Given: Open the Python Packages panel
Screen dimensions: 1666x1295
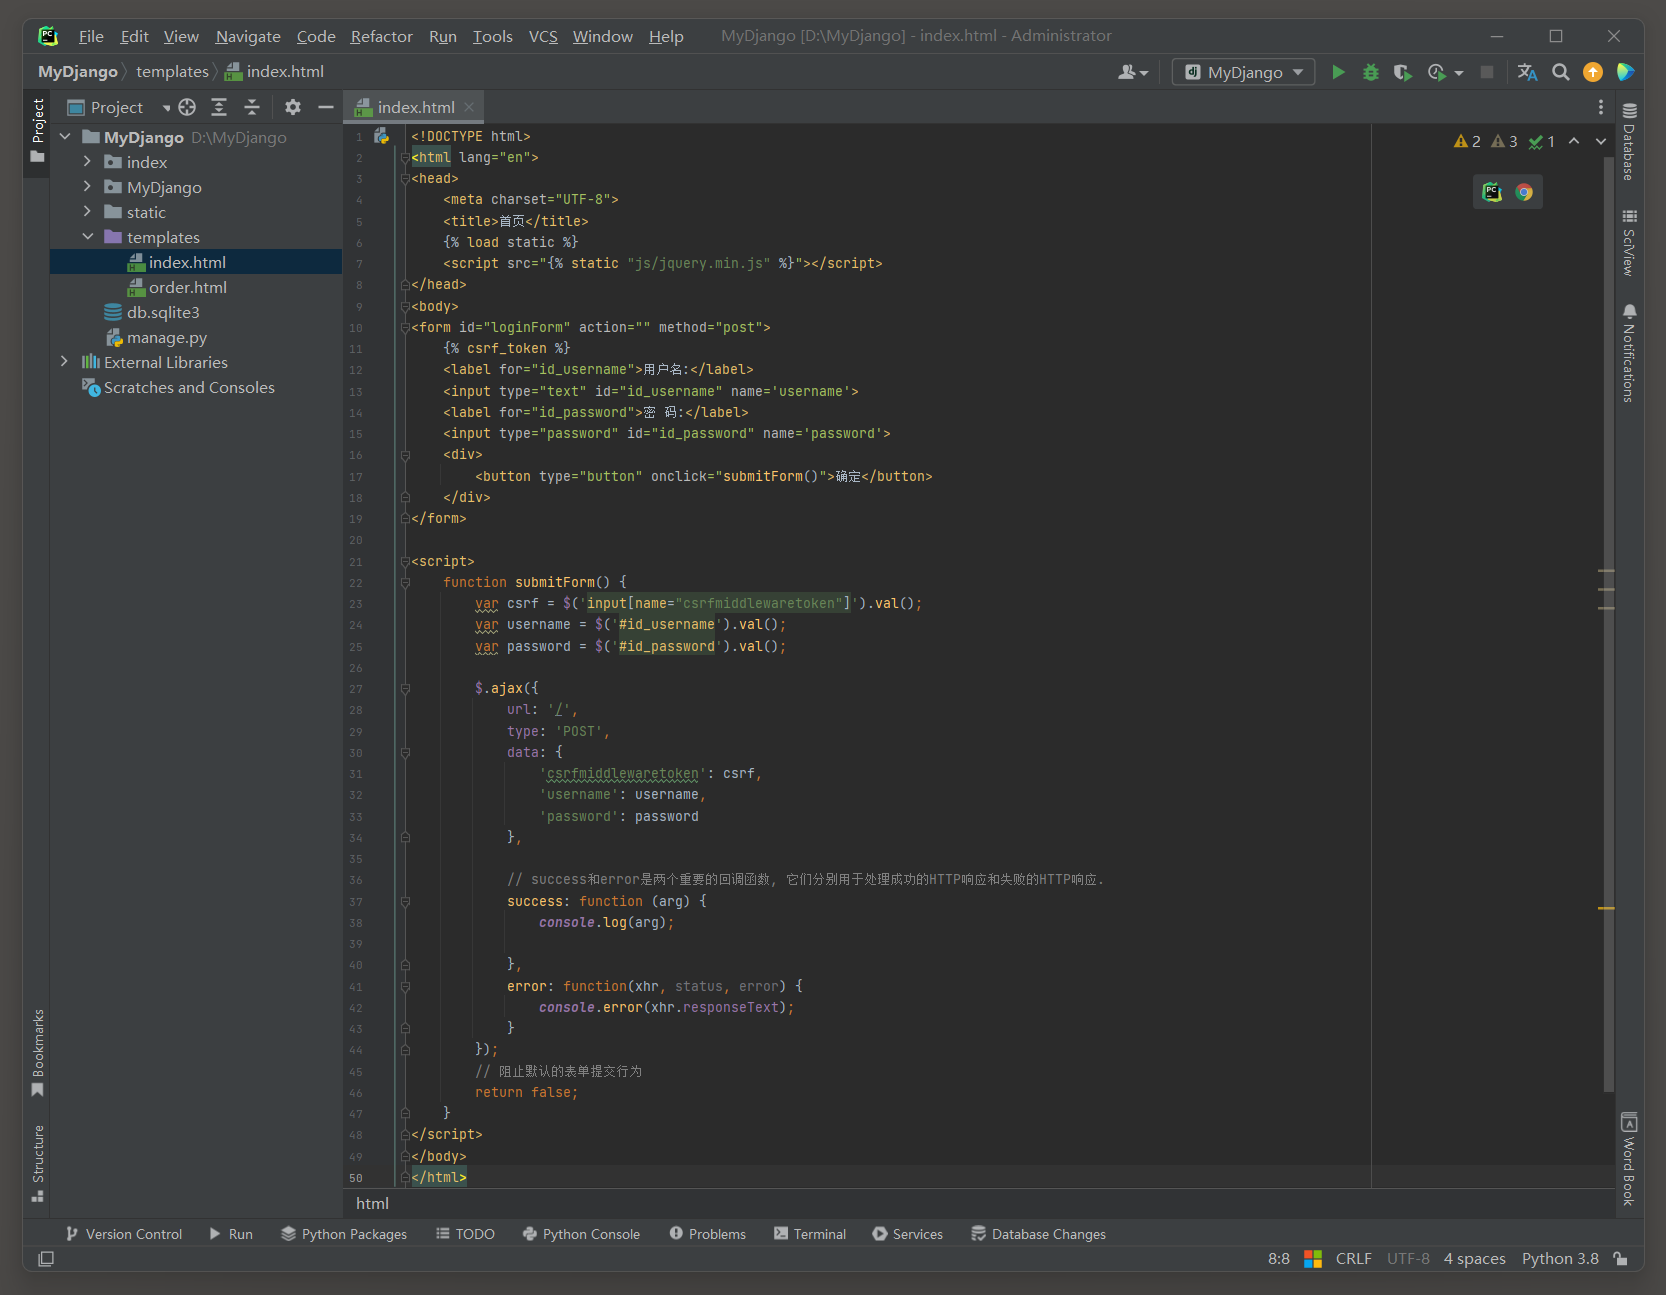Looking at the screenshot, I should point(344,1234).
